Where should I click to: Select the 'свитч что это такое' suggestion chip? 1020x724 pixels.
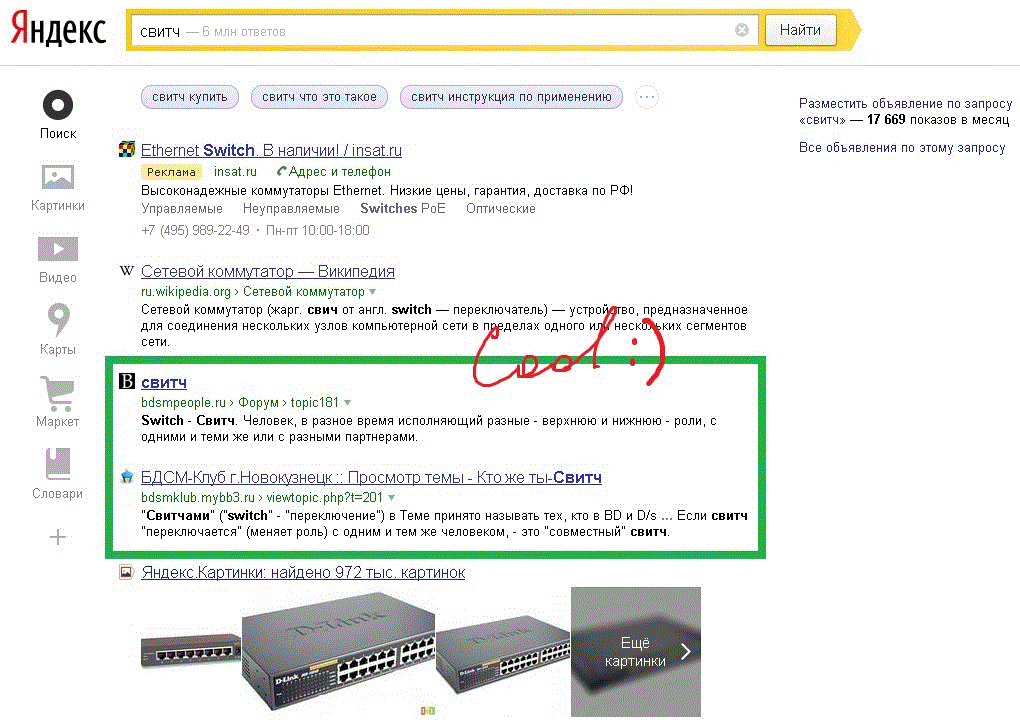[319, 98]
